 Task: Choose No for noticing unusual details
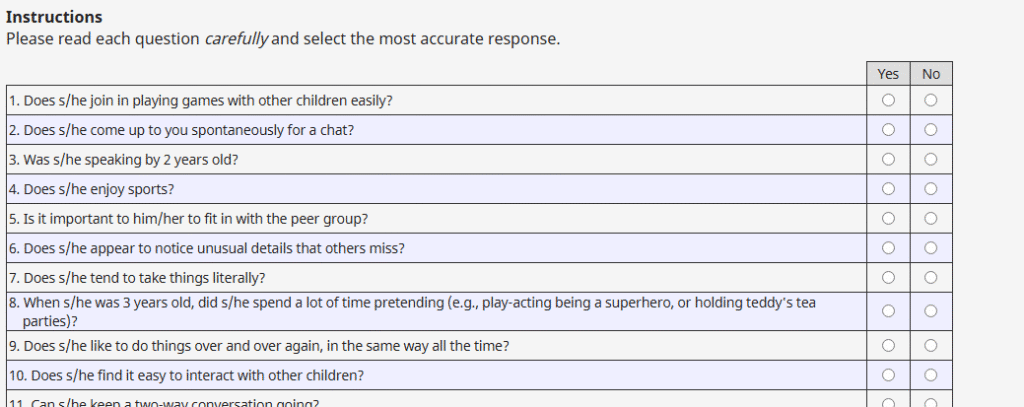coord(931,247)
